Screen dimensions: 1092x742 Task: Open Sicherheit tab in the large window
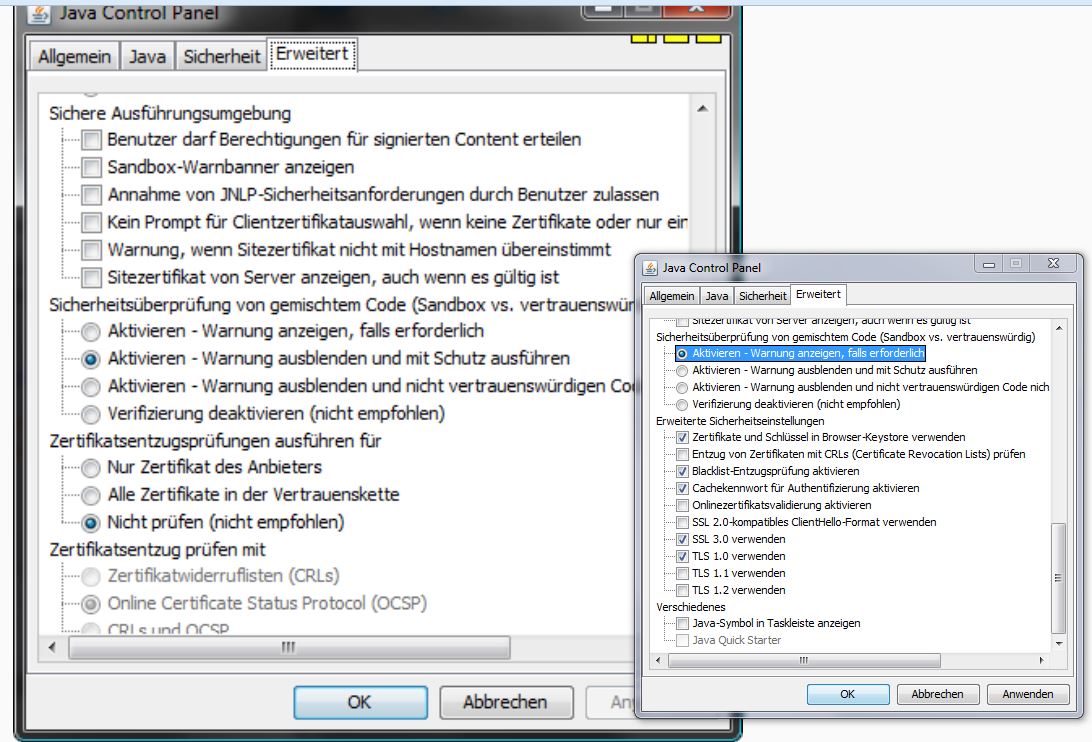(x=221, y=56)
